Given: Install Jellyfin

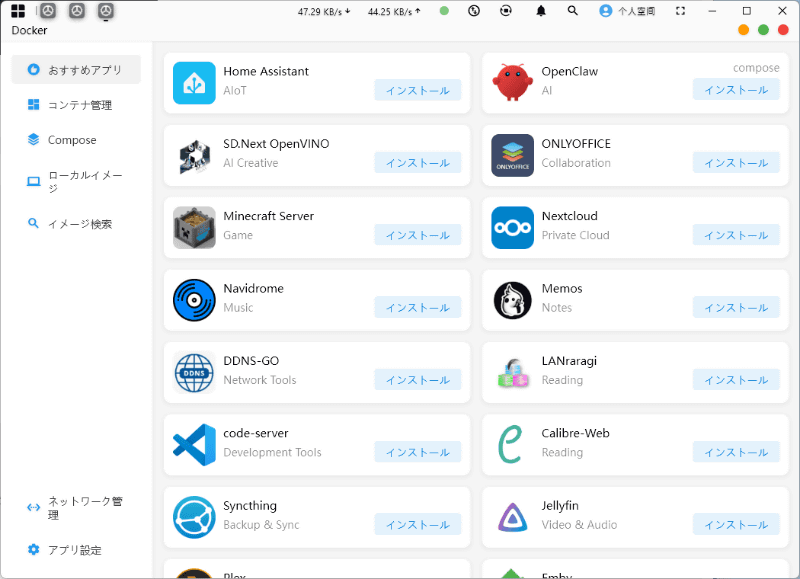Looking at the screenshot, I should click(x=736, y=525).
